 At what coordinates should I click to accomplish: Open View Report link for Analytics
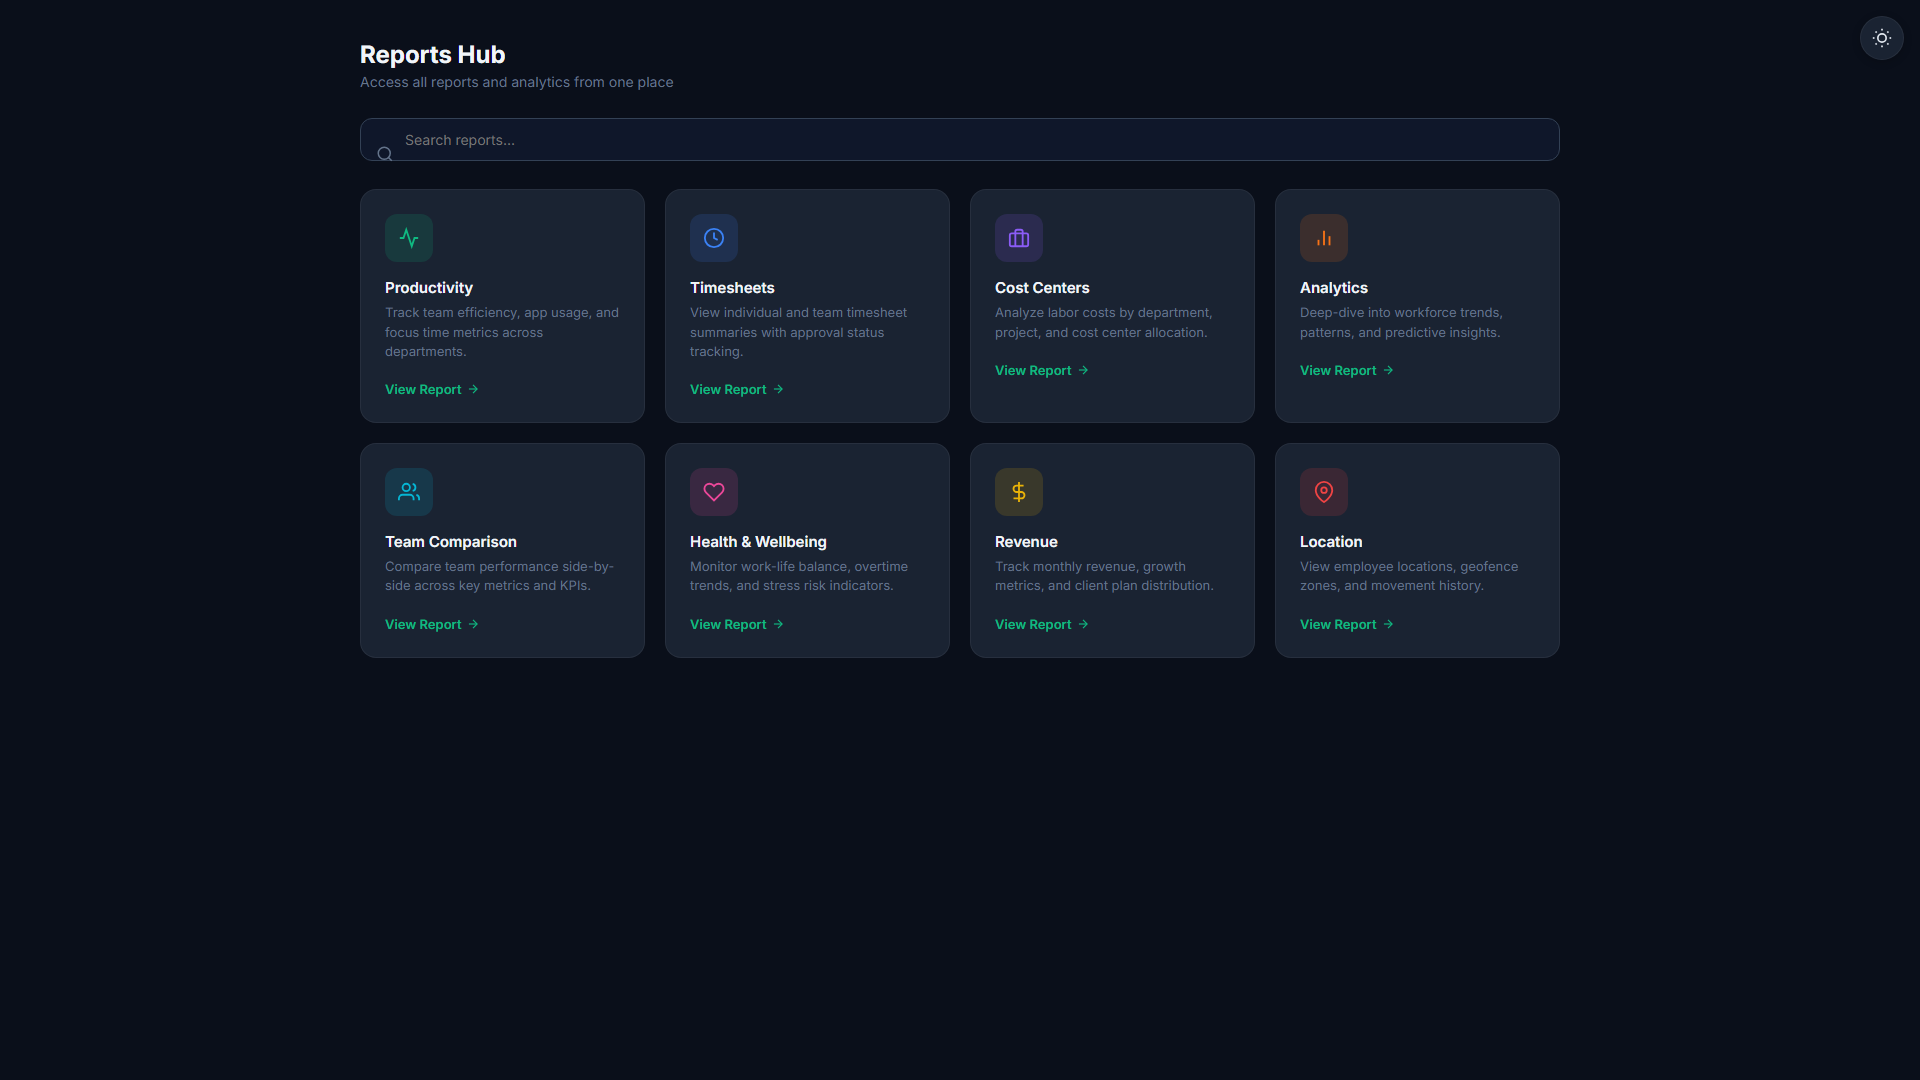(1347, 371)
